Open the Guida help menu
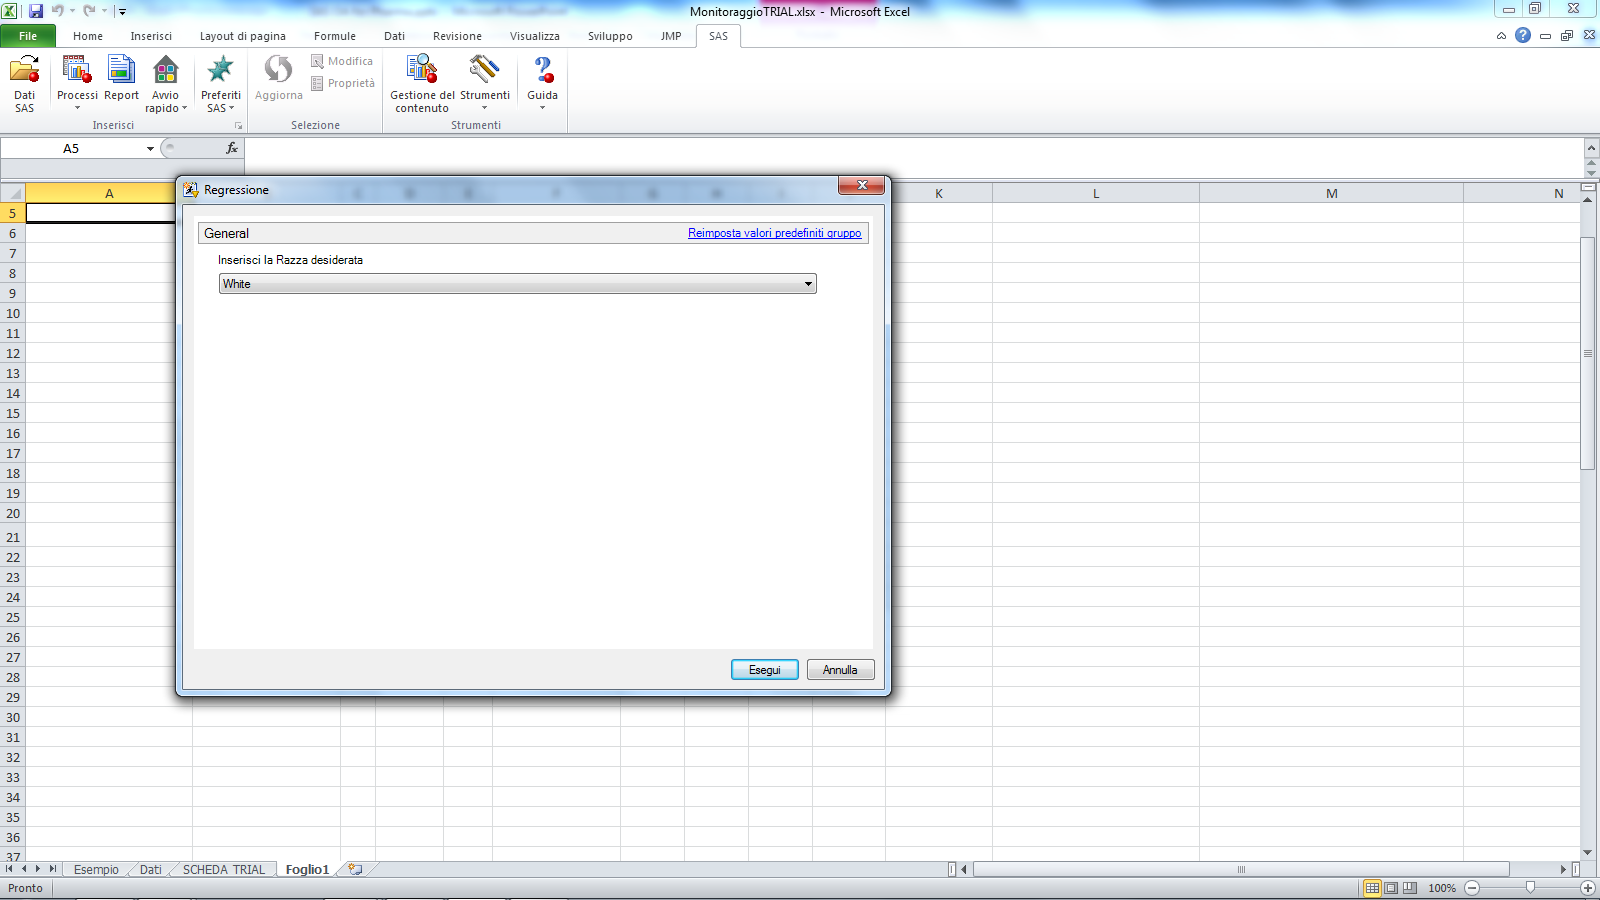1600x900 pixels. (542, 84)
